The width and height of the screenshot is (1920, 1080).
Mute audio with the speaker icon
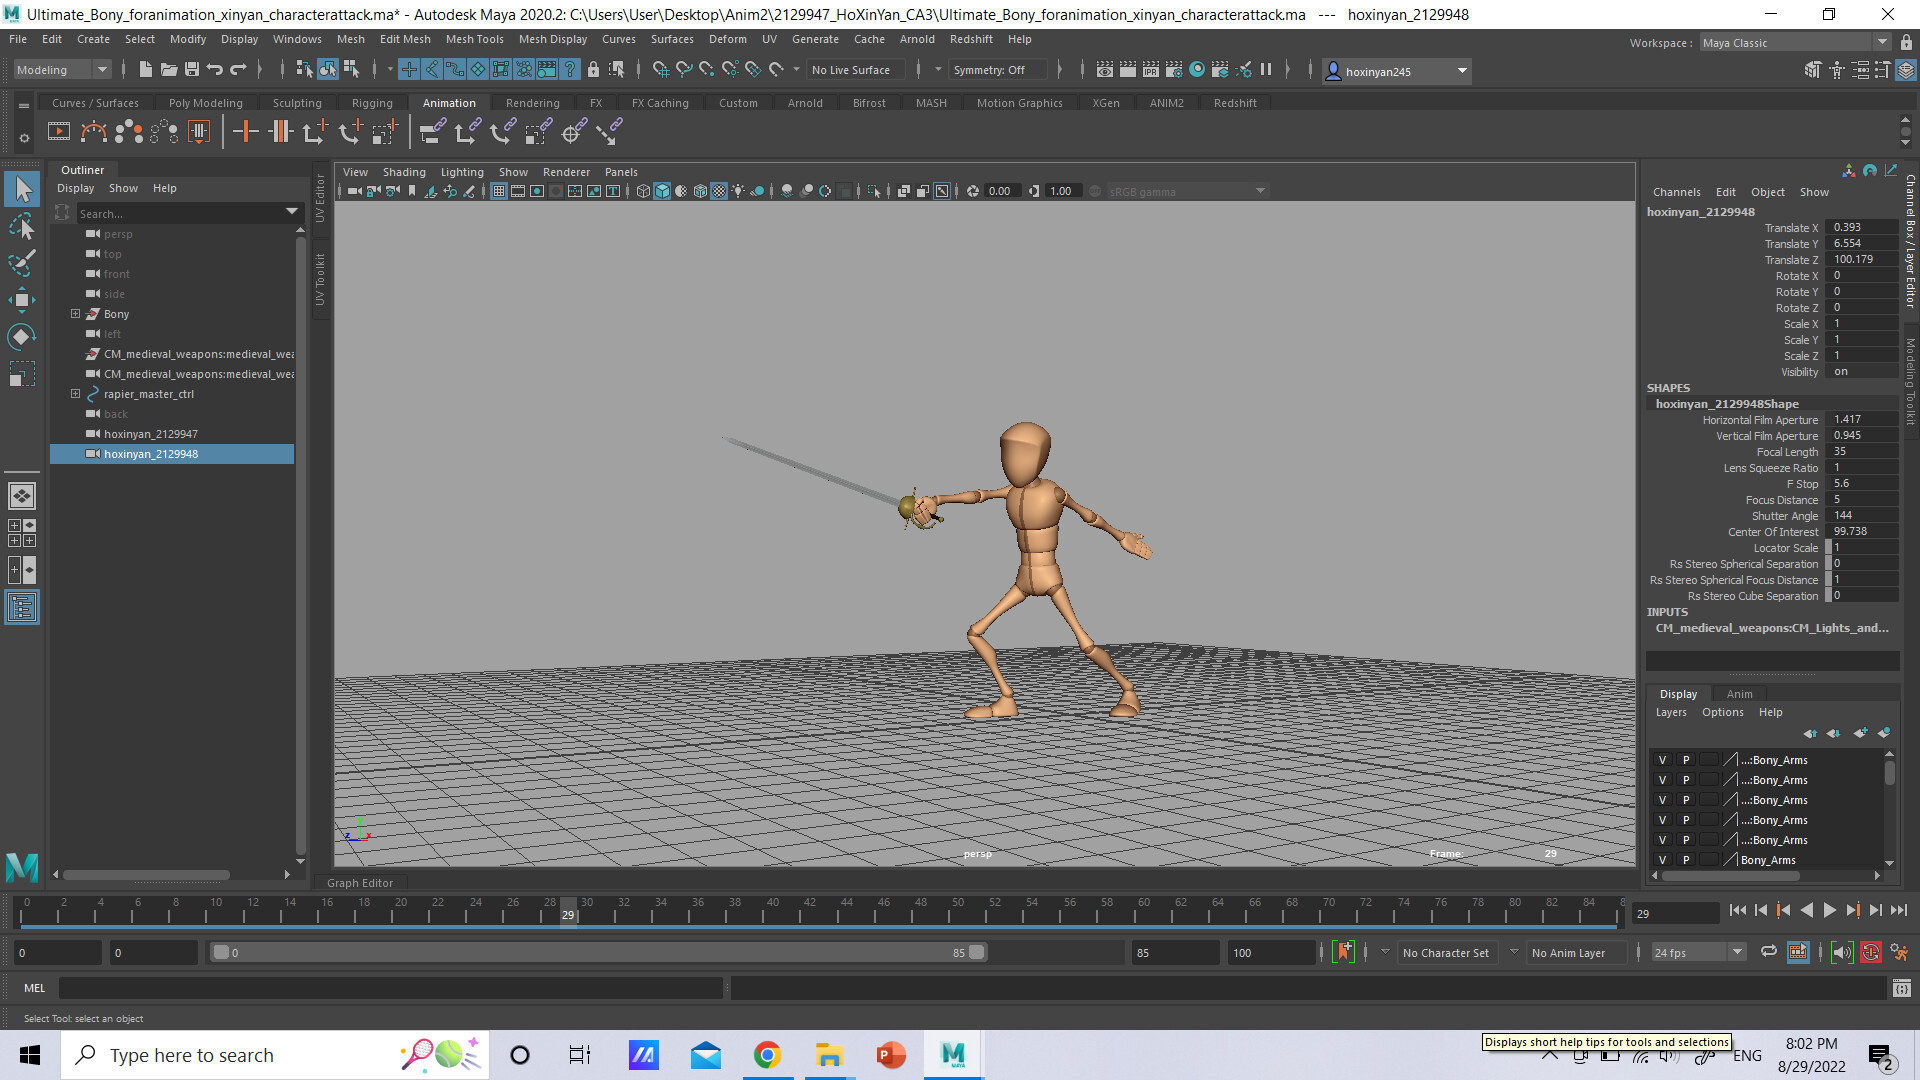(x=1841, y=952)
